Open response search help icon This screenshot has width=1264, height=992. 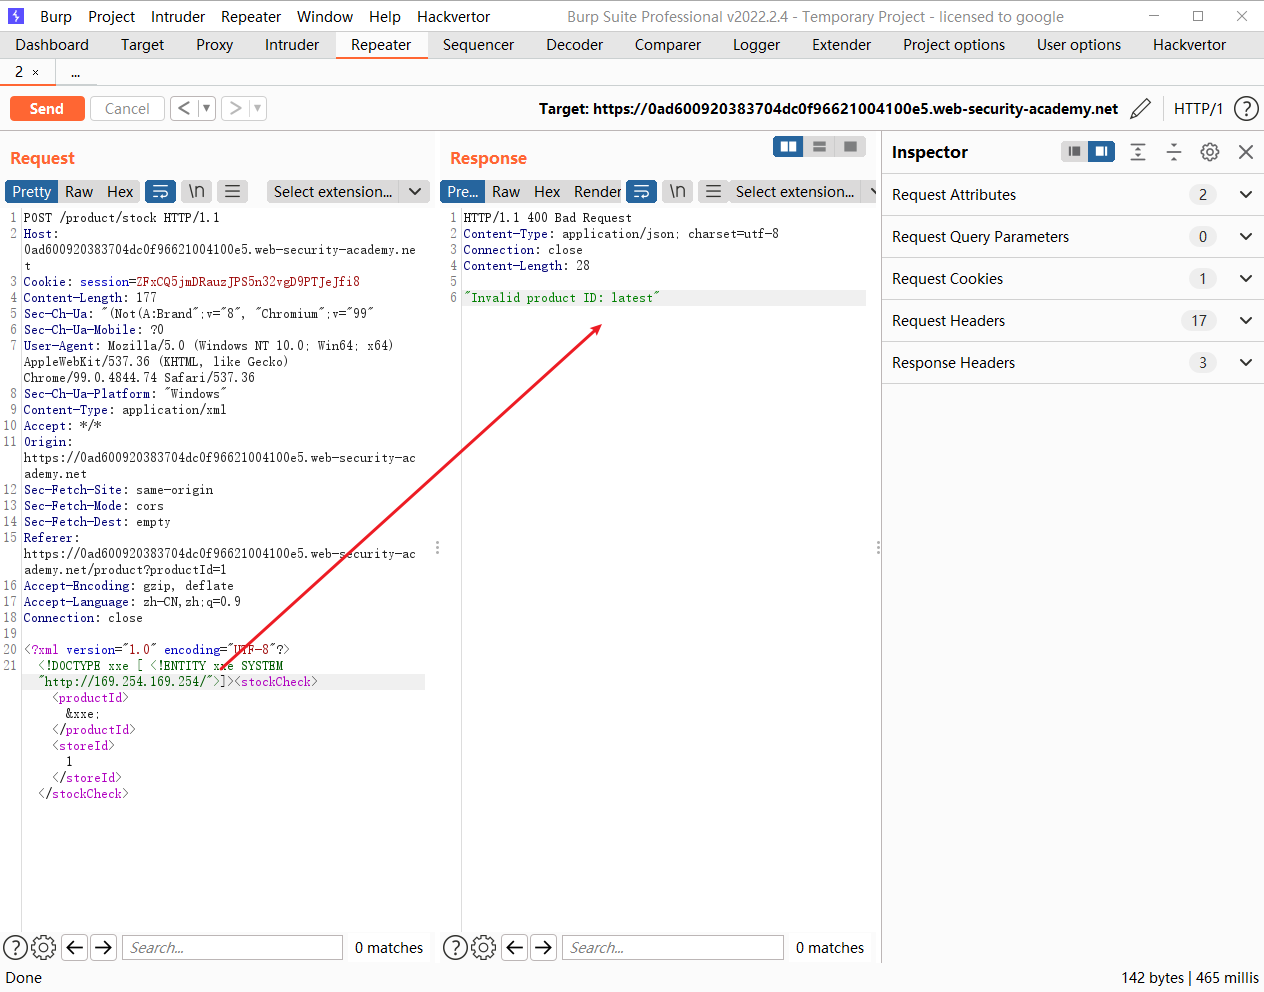tap(455, 947)
